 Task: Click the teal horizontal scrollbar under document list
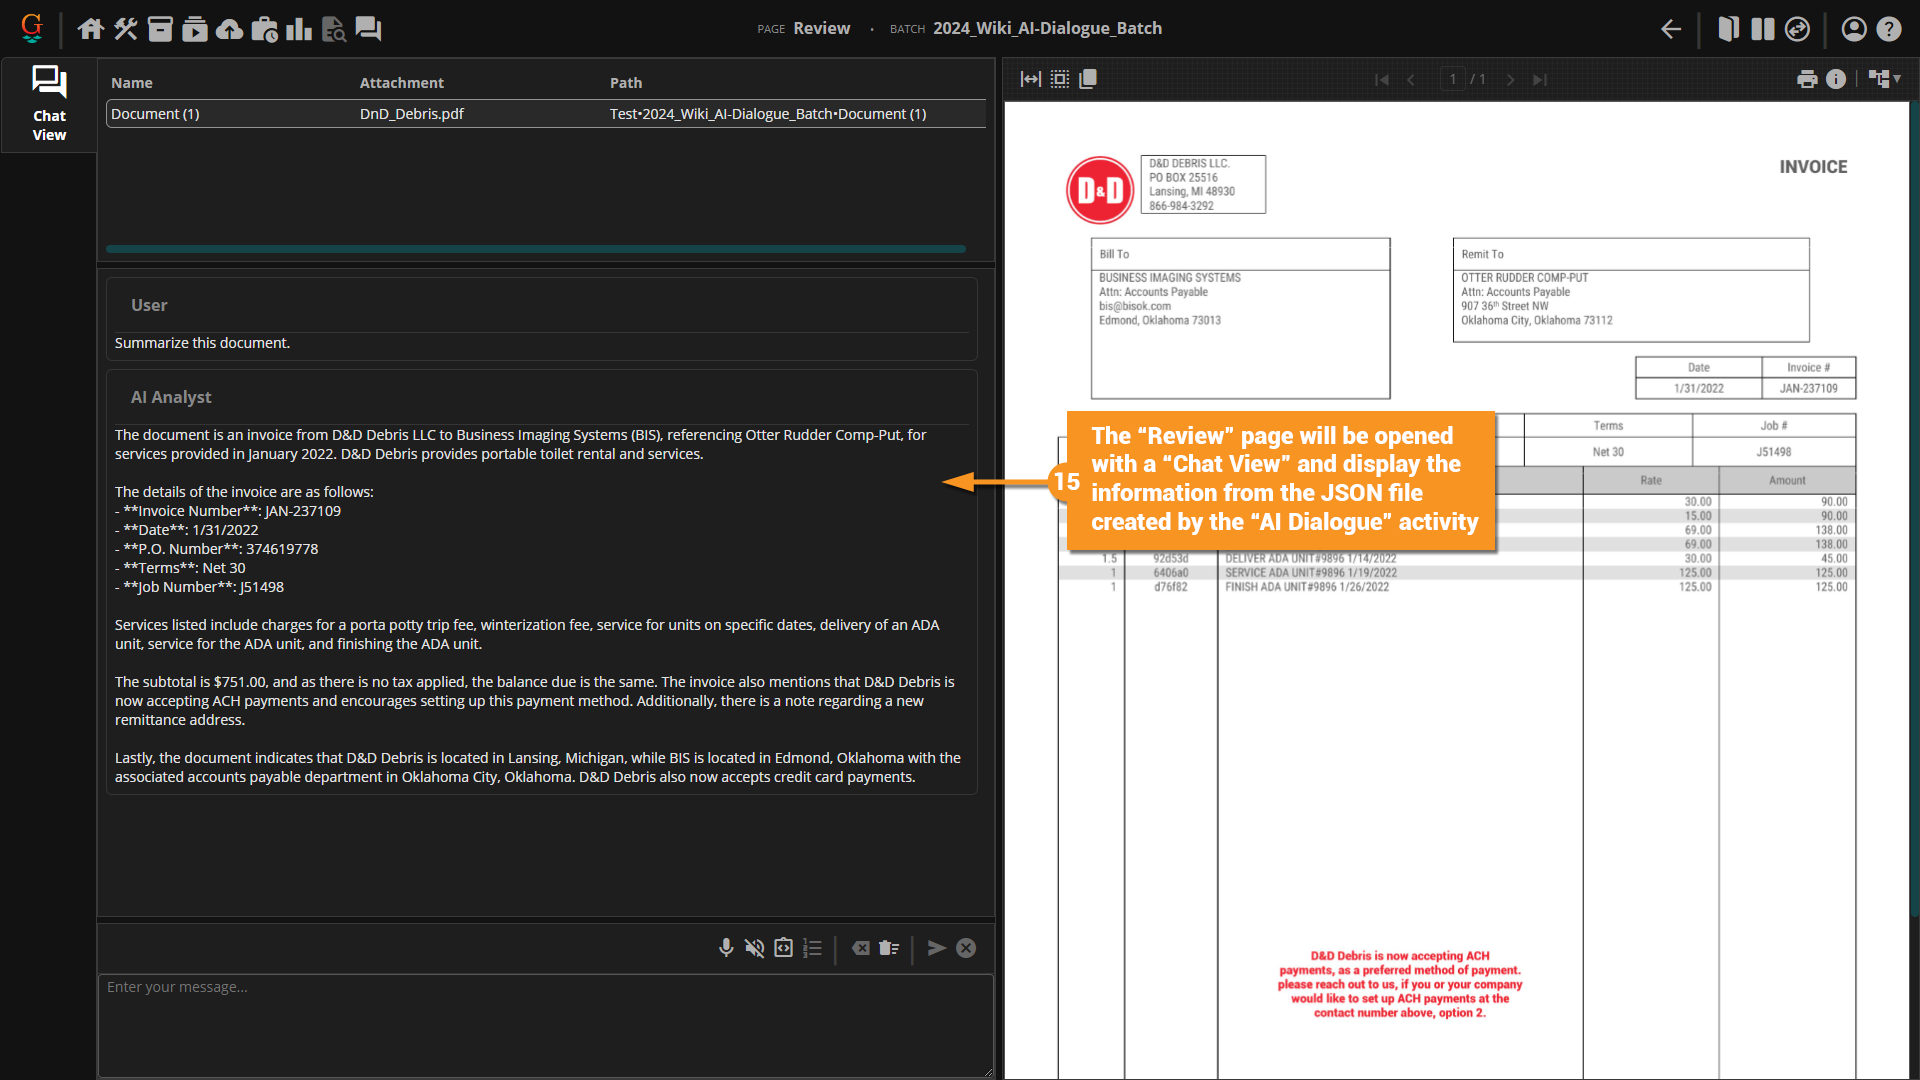pyautogui.click(x=536, y=249)
